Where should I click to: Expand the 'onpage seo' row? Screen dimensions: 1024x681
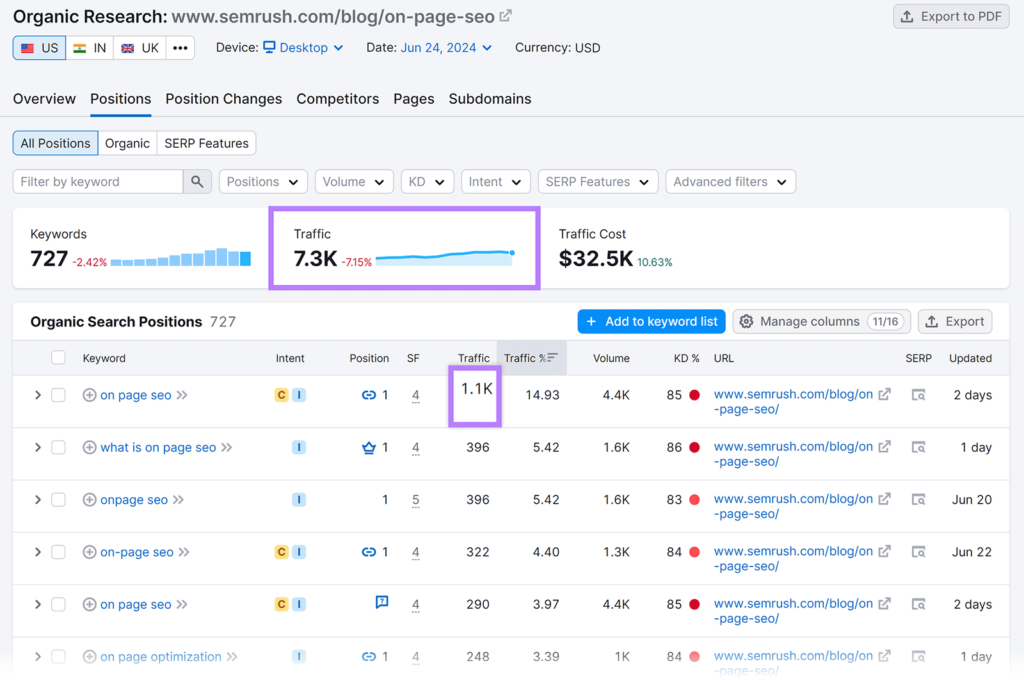[x=37, y=499]
